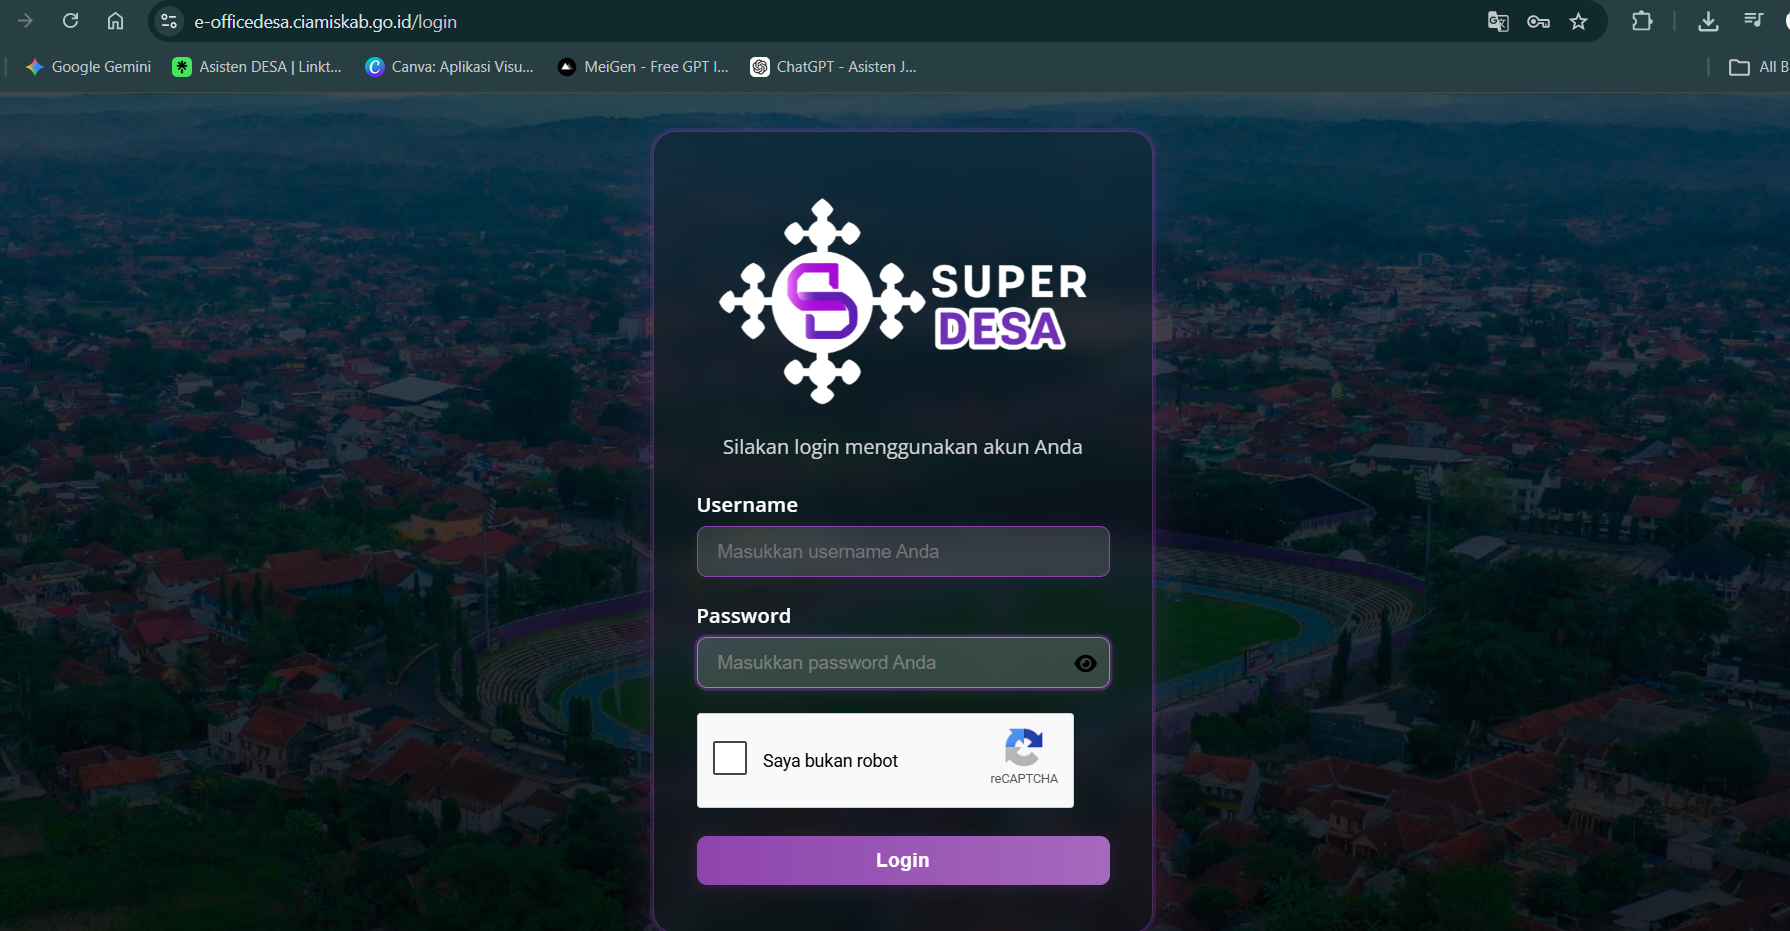Open site information icon in address bar

168,21
